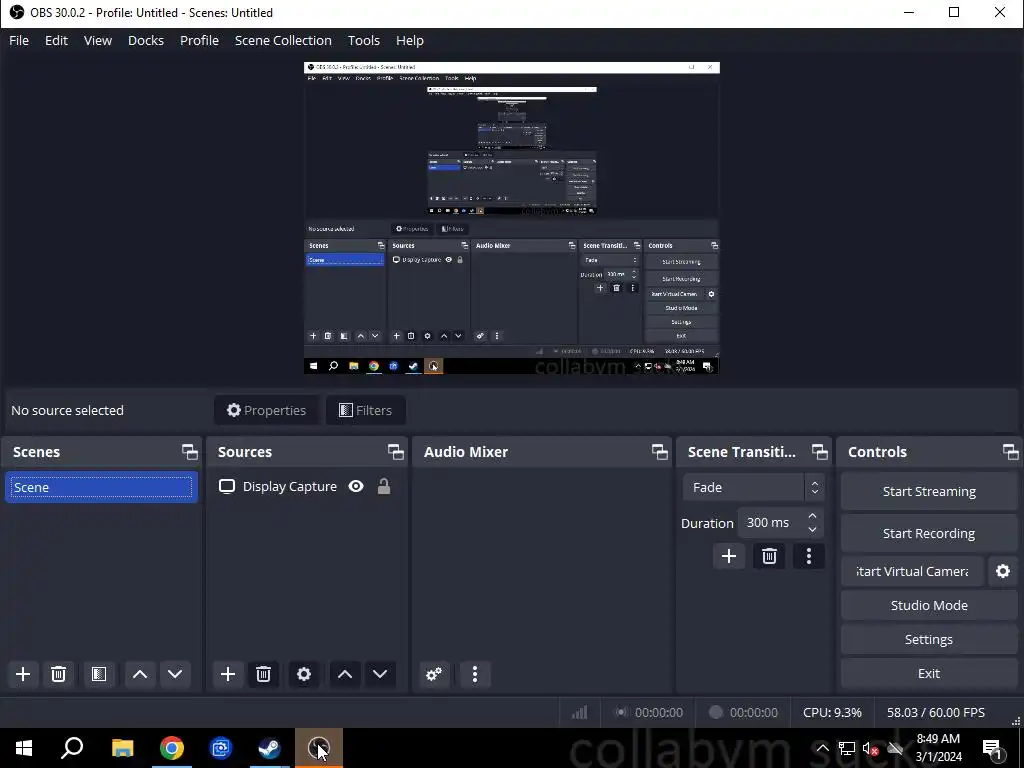The height and width of the screenshot is (768, 1024).
Task: Open the Scene Collection menu
Action: [x=283, y=40]
